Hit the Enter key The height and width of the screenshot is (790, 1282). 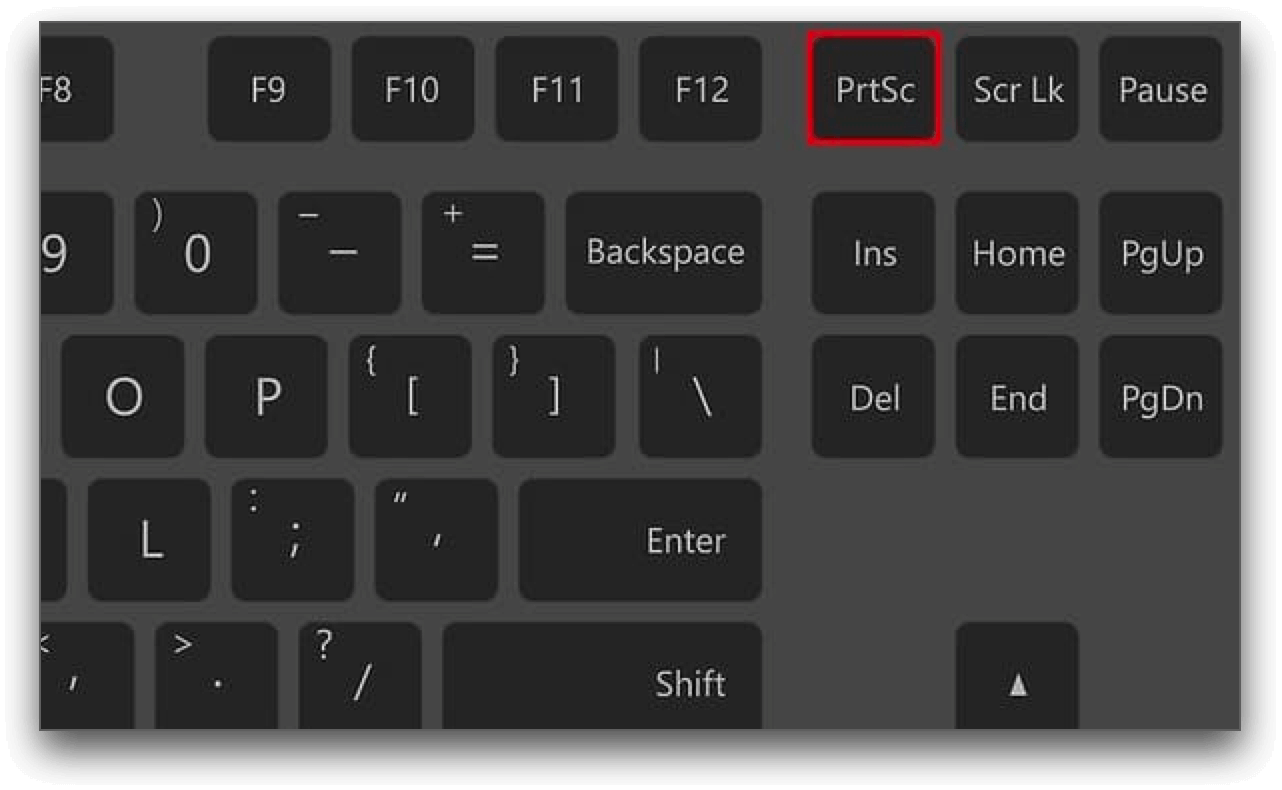(x=641, y=540)
